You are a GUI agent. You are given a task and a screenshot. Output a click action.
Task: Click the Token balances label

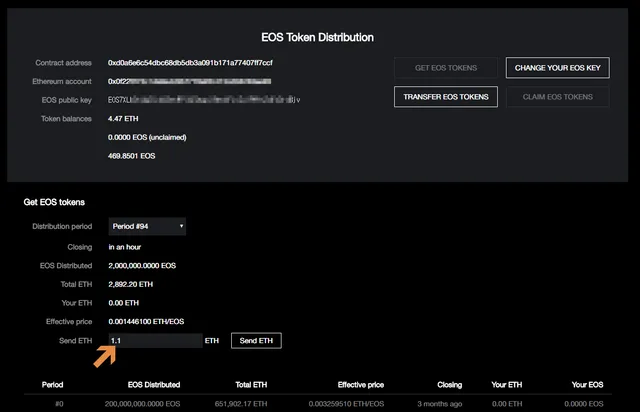[x=66, y=119]
